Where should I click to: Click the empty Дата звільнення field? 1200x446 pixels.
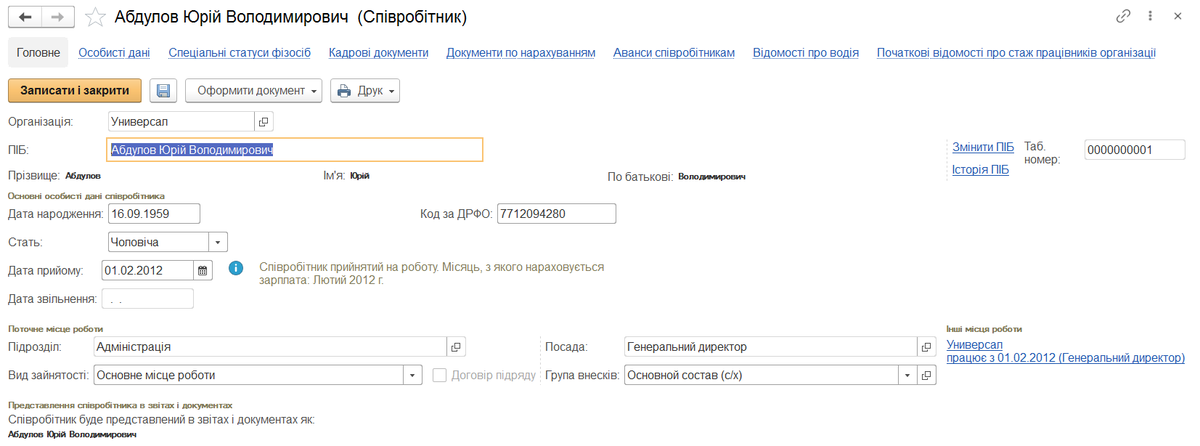(x=147, y=298)
